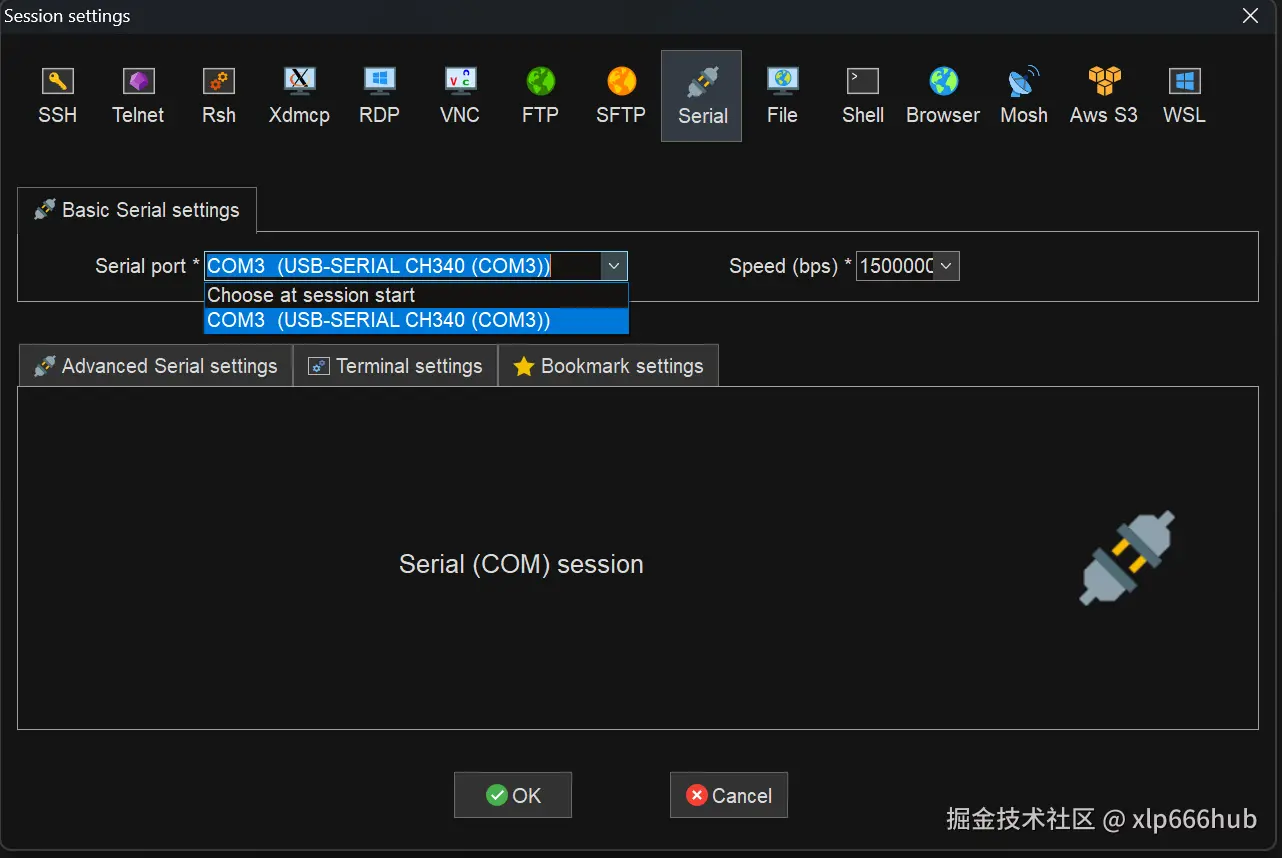The height and width of the screenshot is (858, 1282).
Task: Expand the Speed (bps) dropdown
Action: pyautogui.click(x=946, y=266)
